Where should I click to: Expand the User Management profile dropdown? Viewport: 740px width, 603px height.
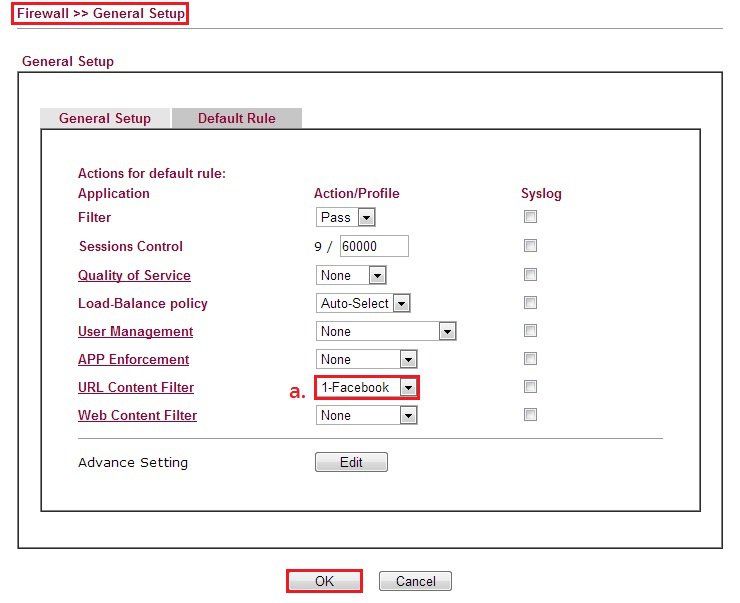point(386,331)
